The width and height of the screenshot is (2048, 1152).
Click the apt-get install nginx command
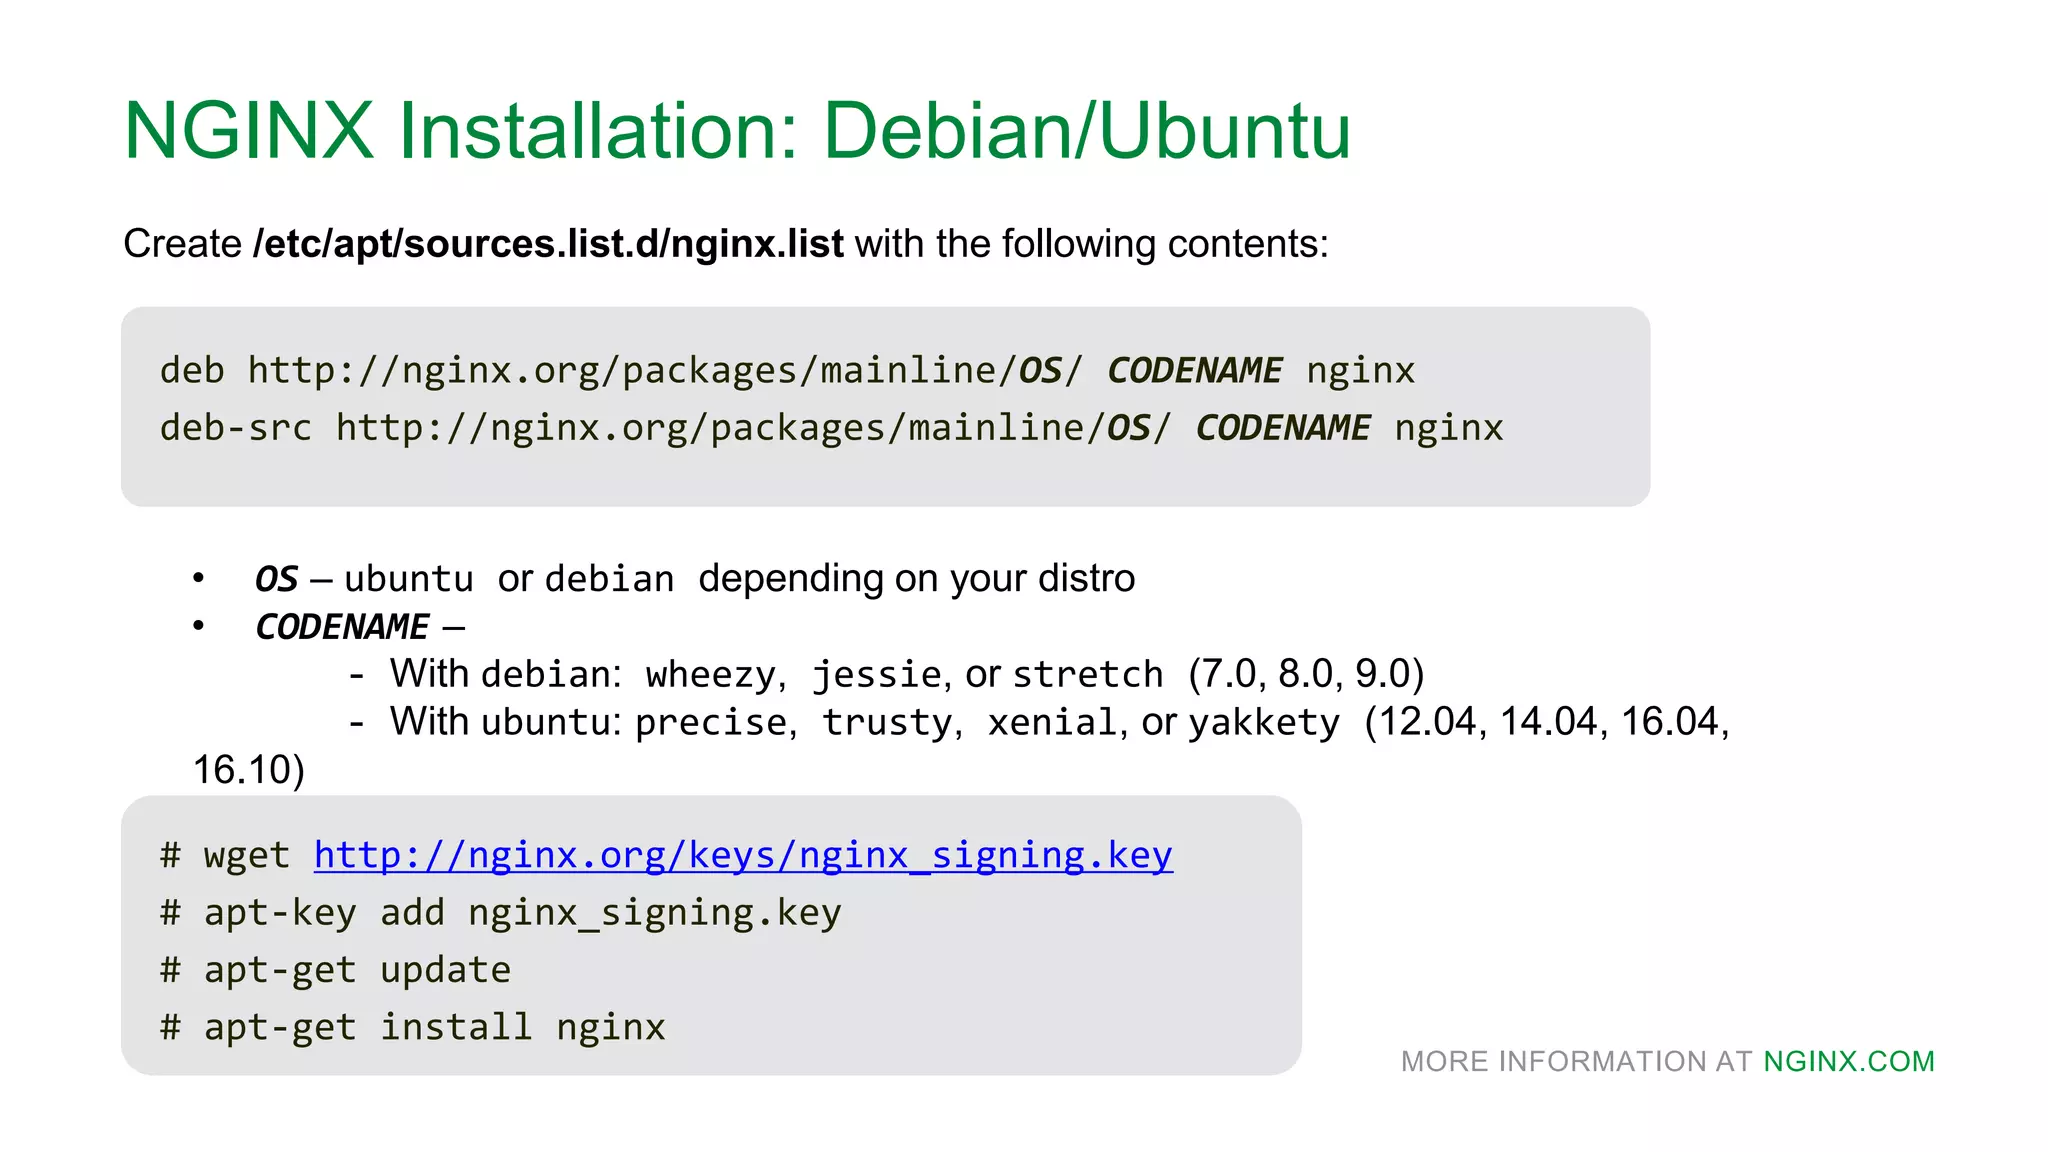[x=434, y=1027]
